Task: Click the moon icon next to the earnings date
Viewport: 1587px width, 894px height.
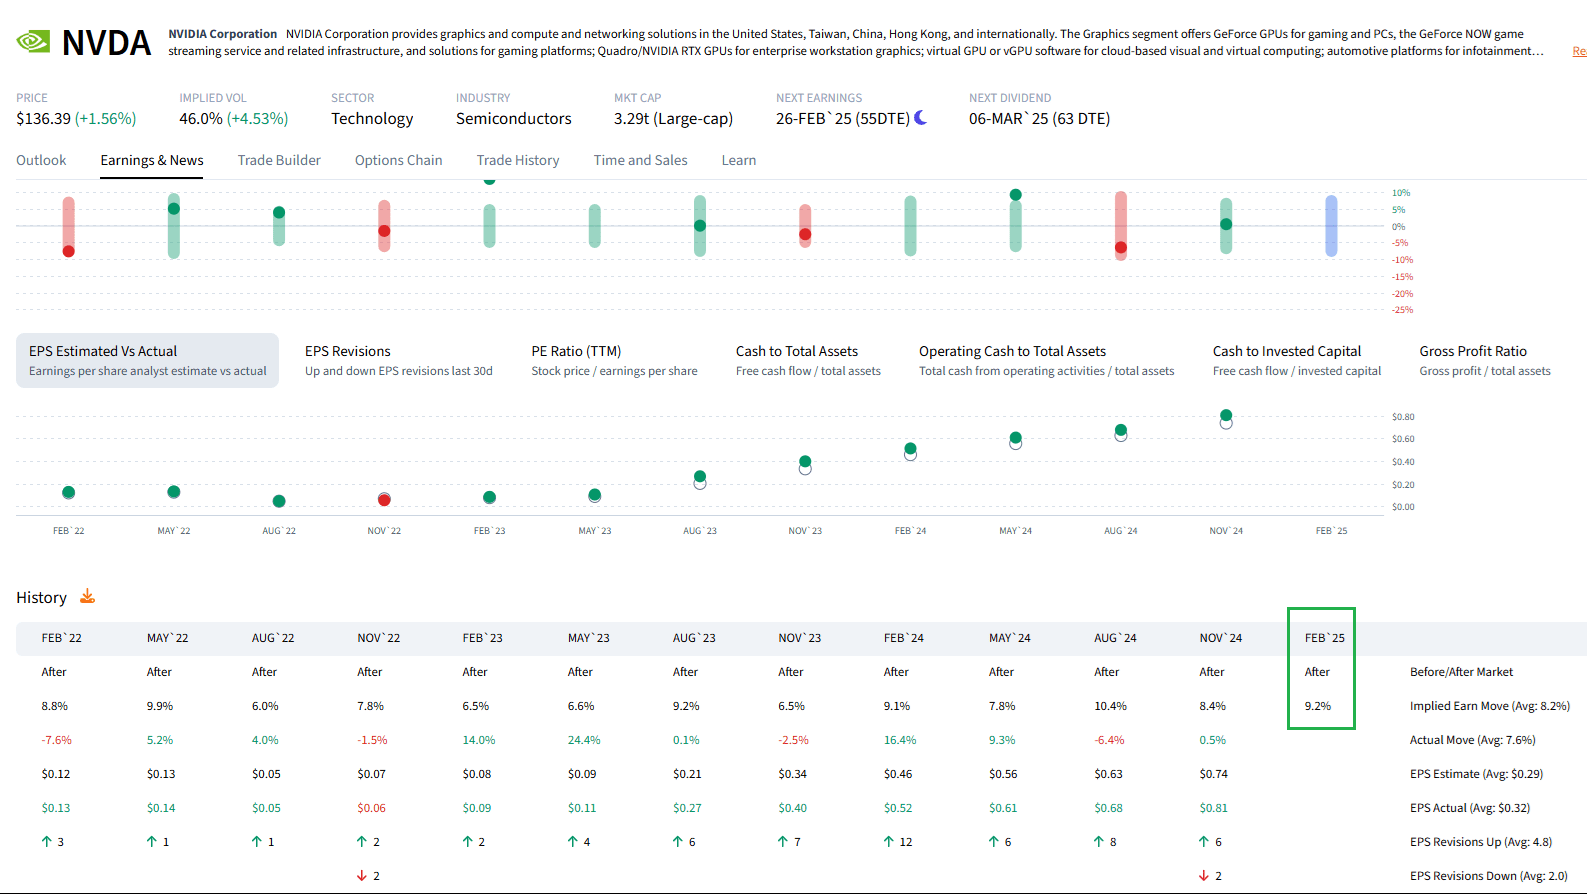Action: click(917, 117)
